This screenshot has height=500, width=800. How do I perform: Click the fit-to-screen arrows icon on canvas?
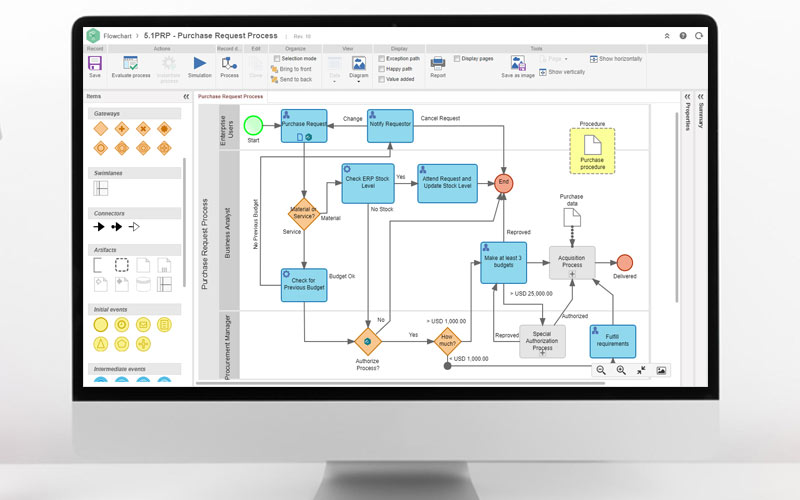(x=641, y=370)
